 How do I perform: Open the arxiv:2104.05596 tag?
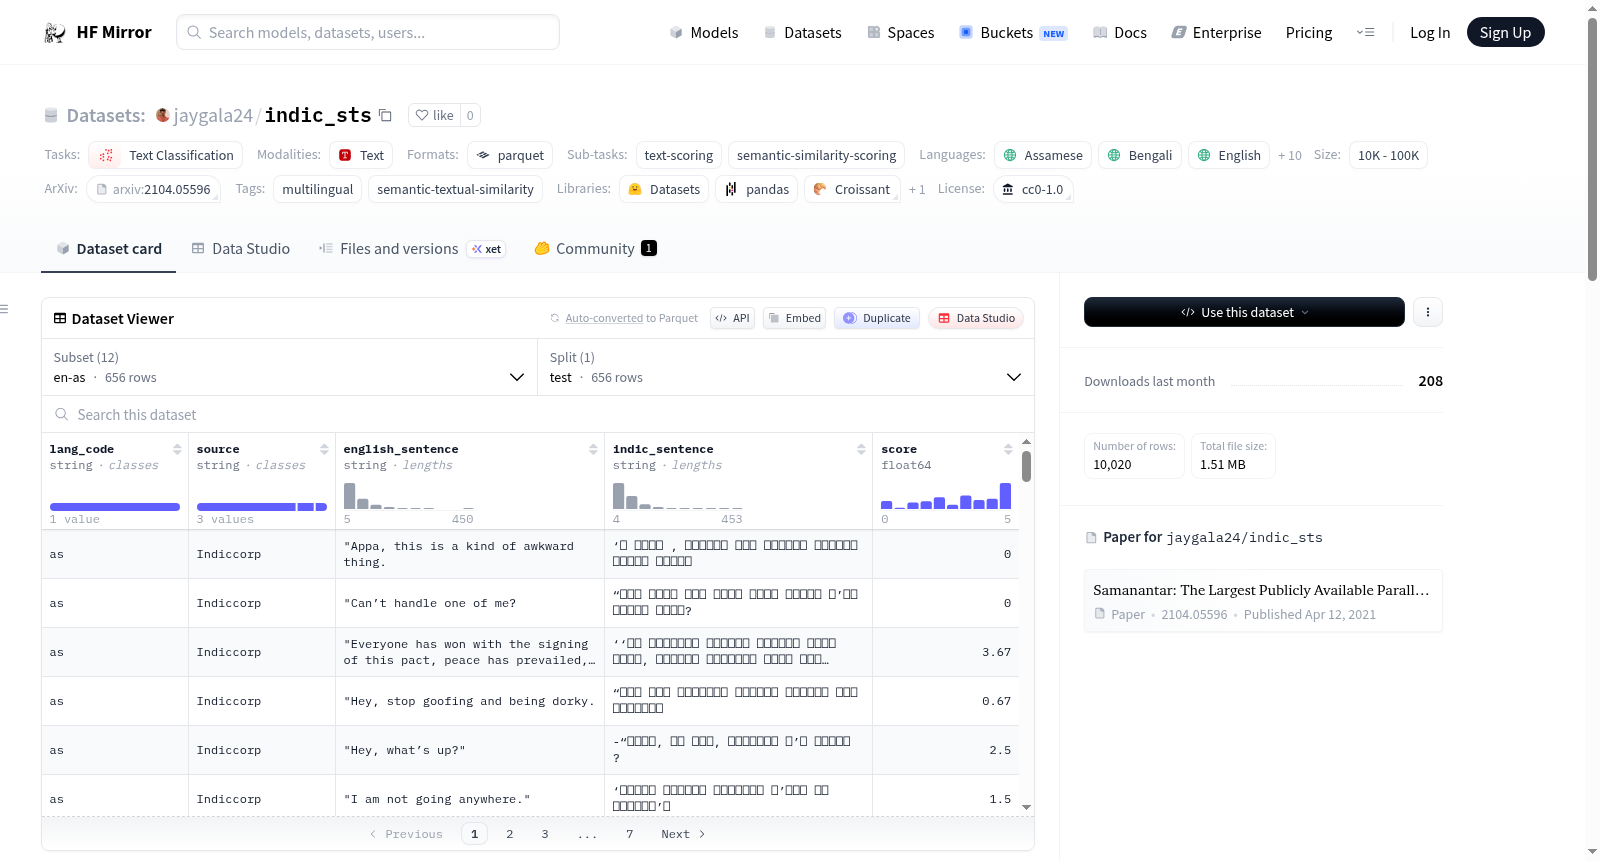point(153,189)
